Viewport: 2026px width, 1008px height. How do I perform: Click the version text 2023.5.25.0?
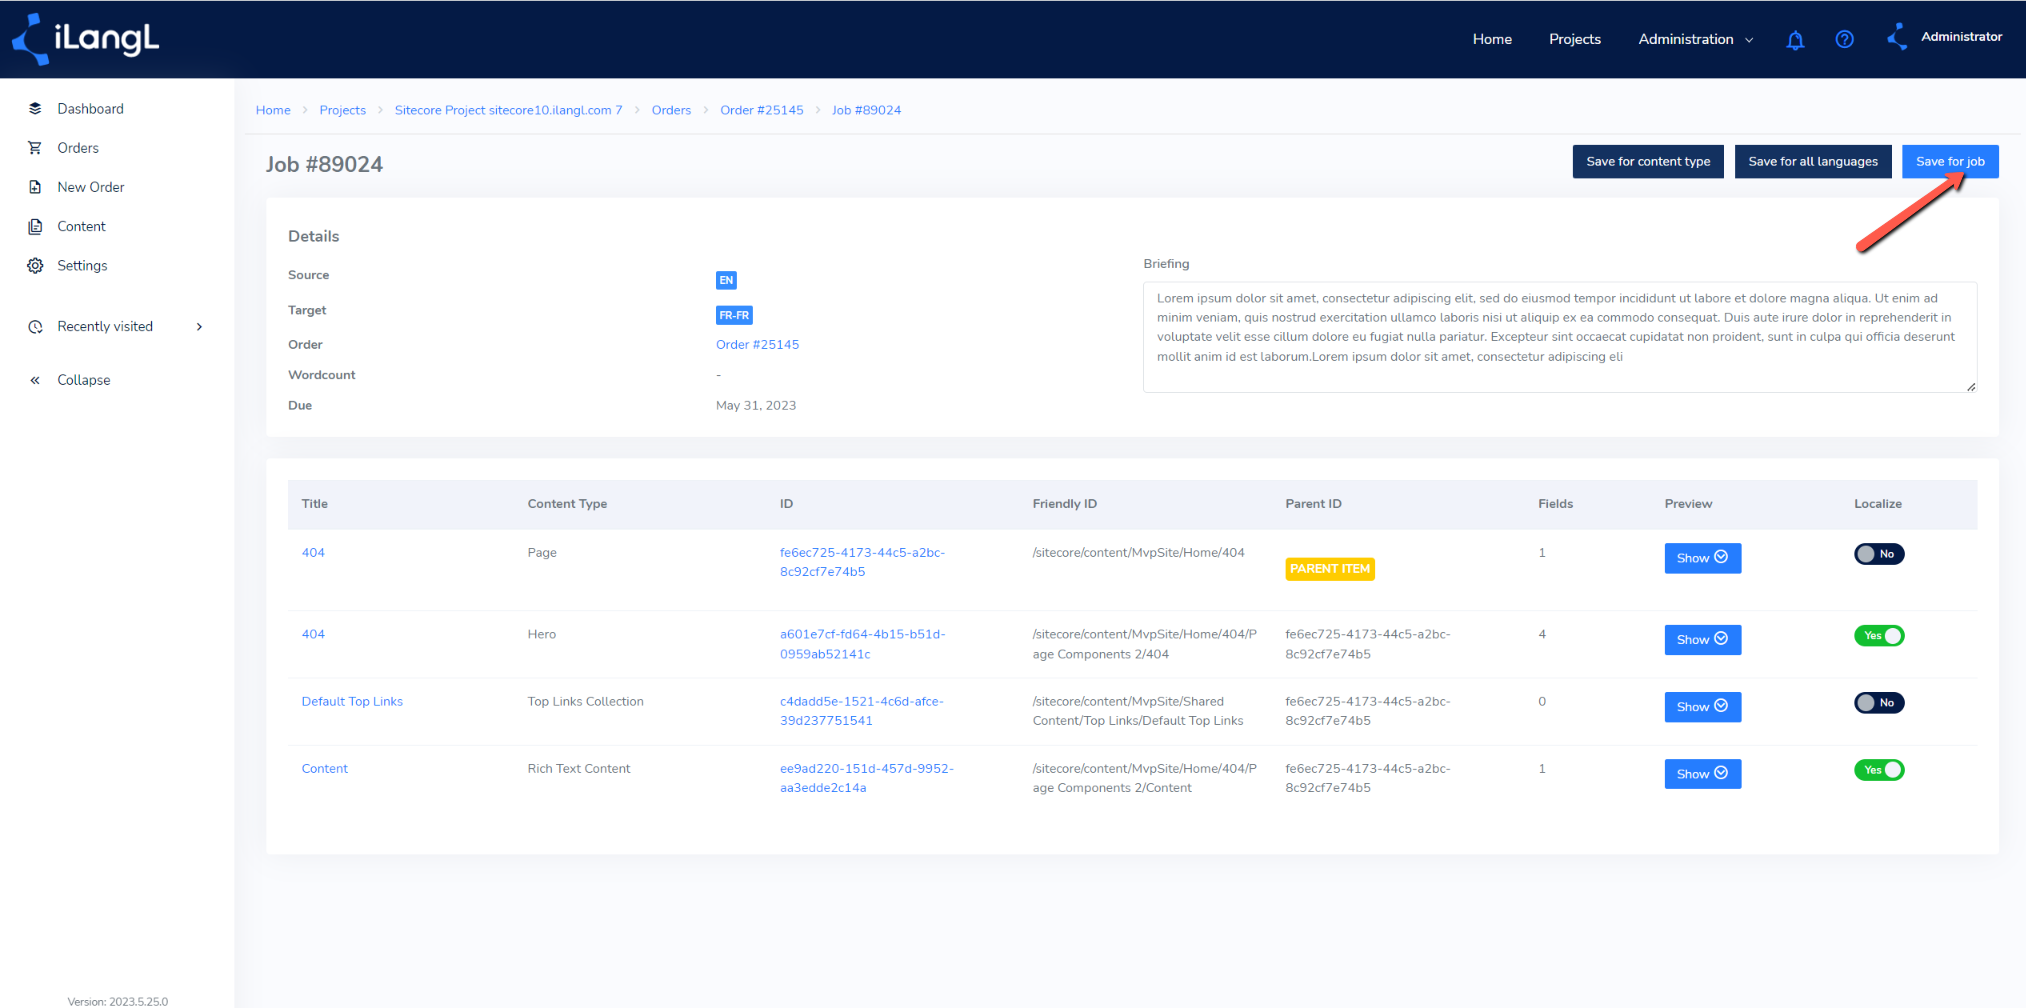[x=118, y=1001]
